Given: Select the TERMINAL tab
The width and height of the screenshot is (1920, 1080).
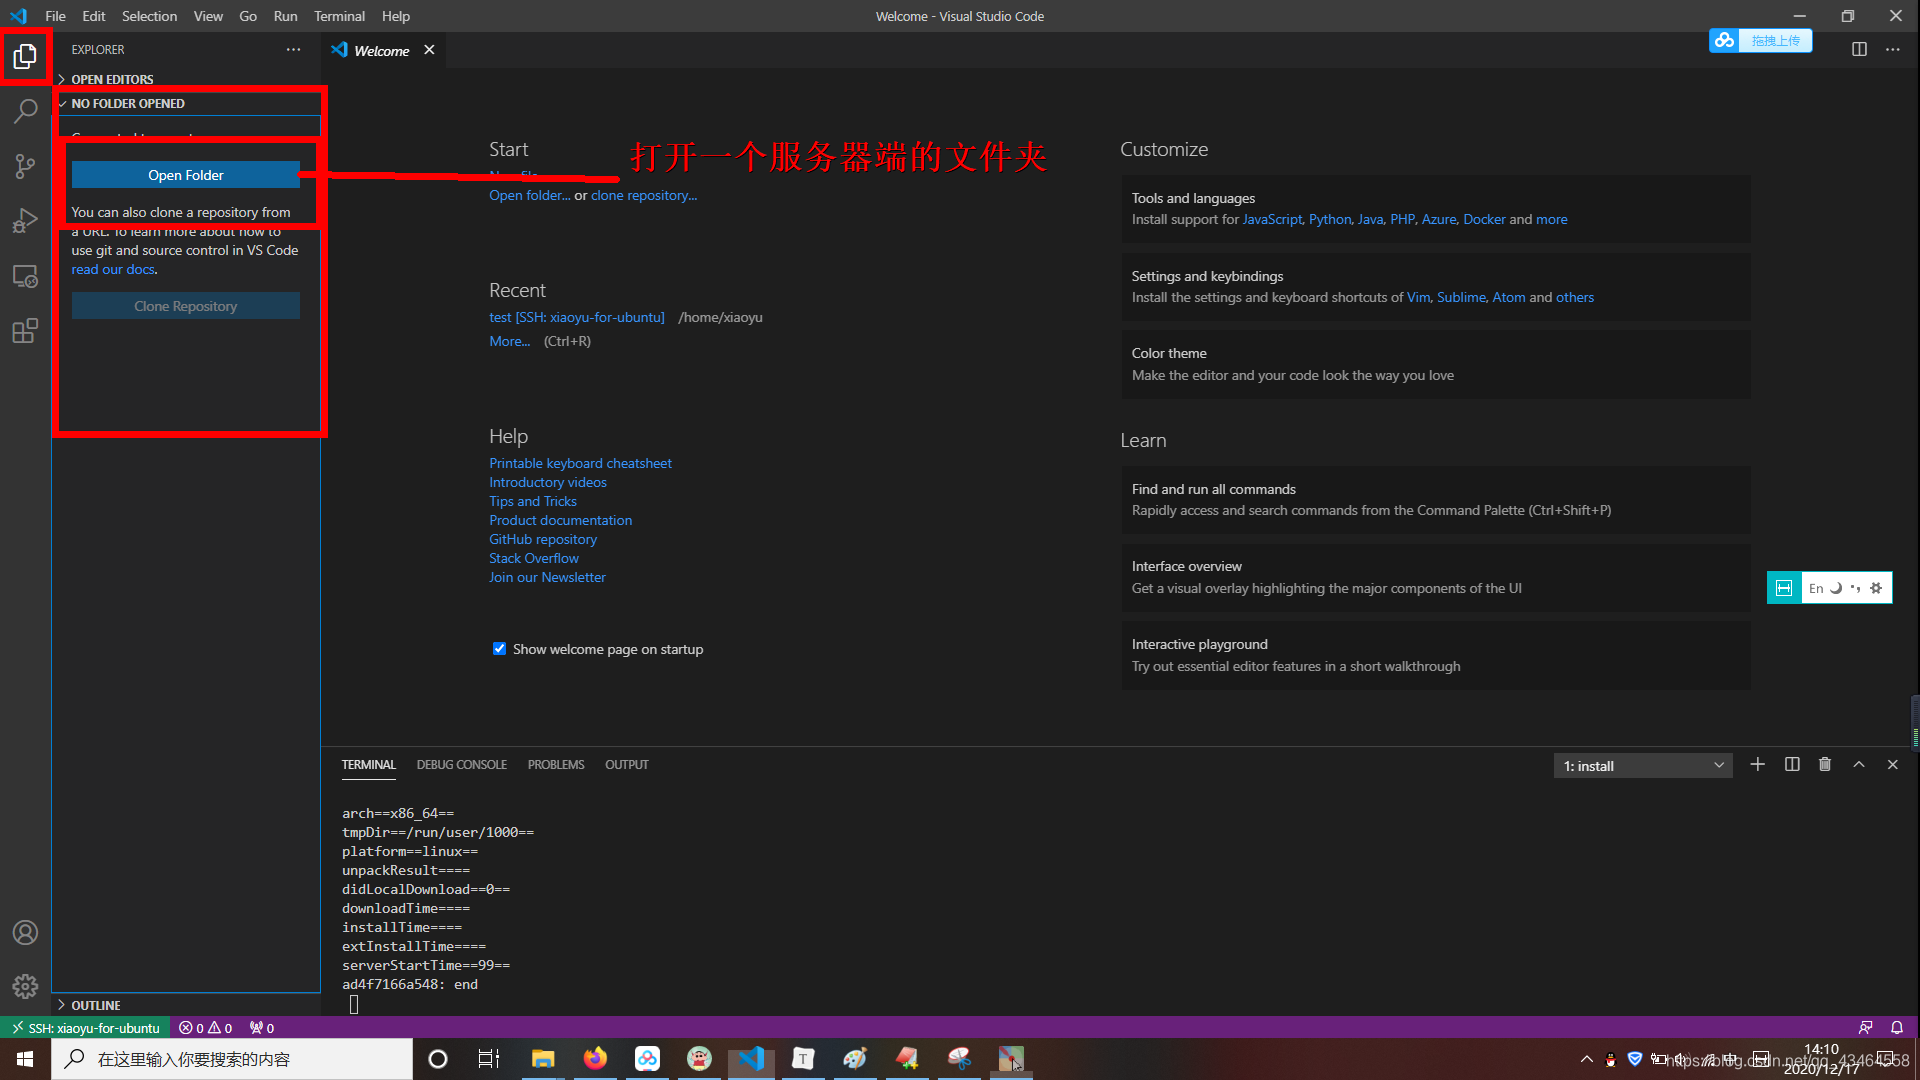Looking at the screenshot, I should pos(368,765).
